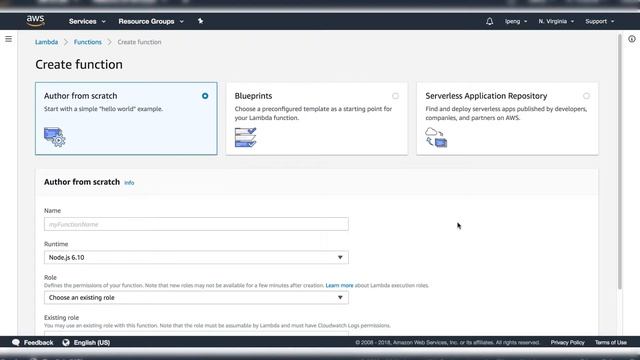The image size is (640, 360).
Task: Open the Terms of Use link
Action: (x=611, y=342)
